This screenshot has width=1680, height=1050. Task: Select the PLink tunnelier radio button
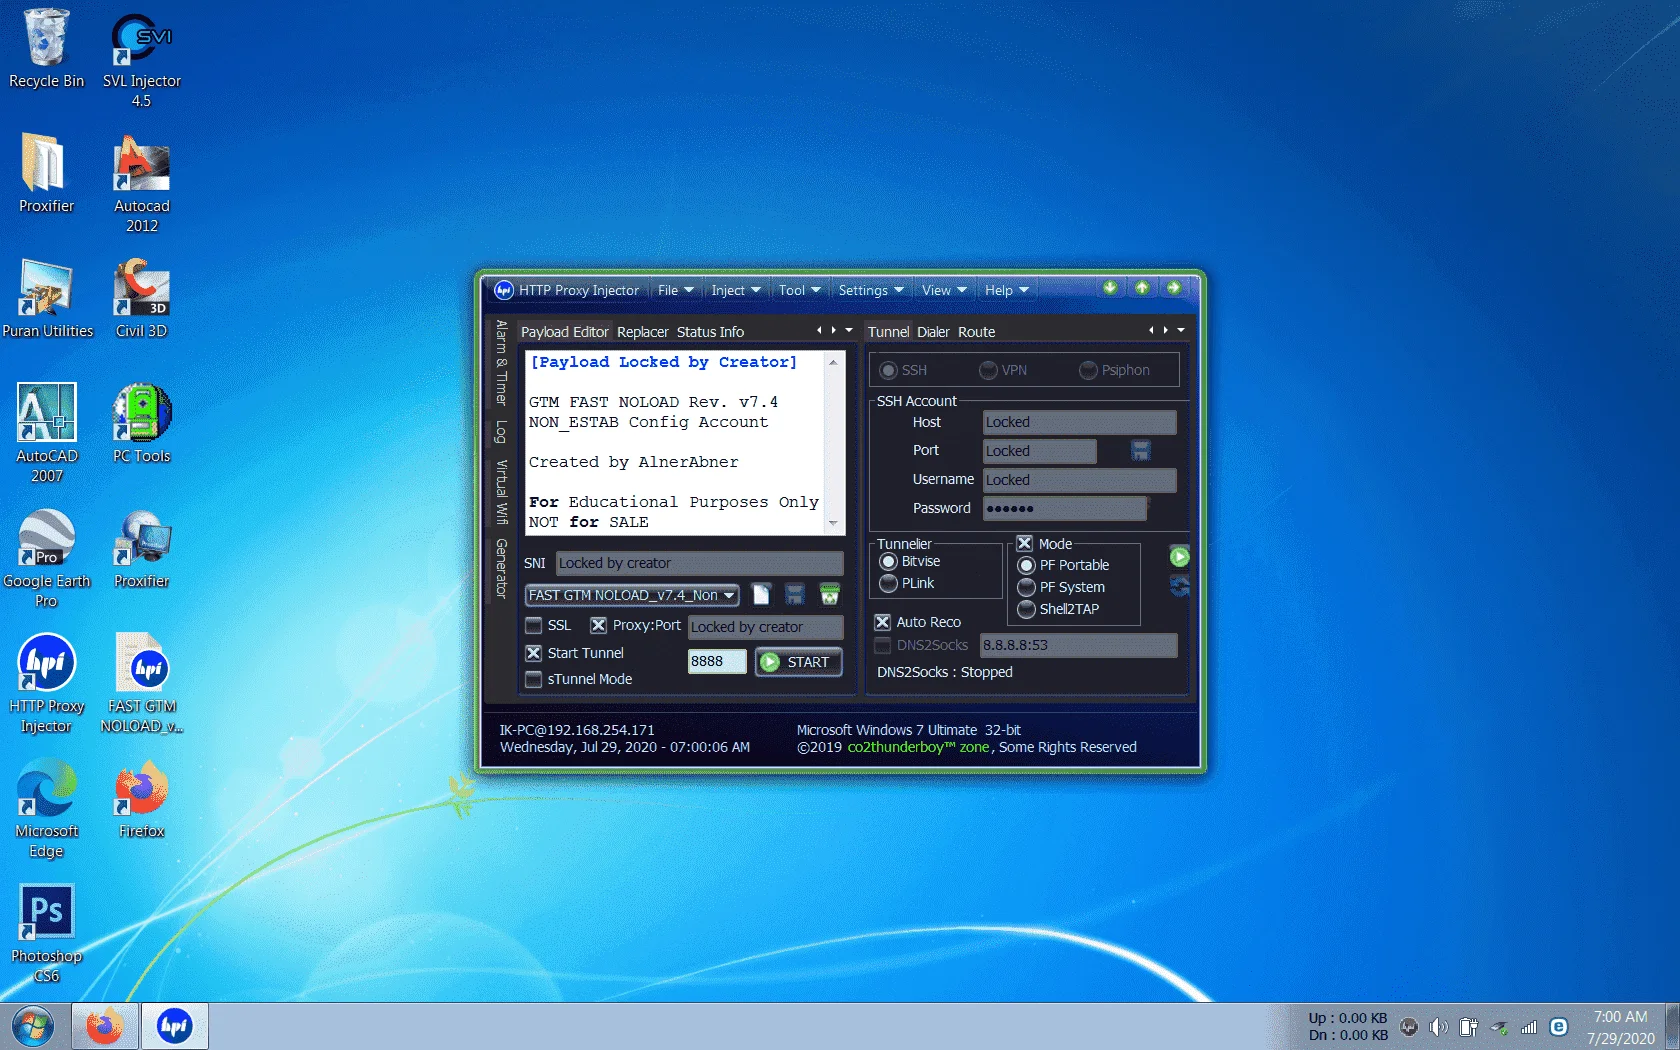coord(888,583)
